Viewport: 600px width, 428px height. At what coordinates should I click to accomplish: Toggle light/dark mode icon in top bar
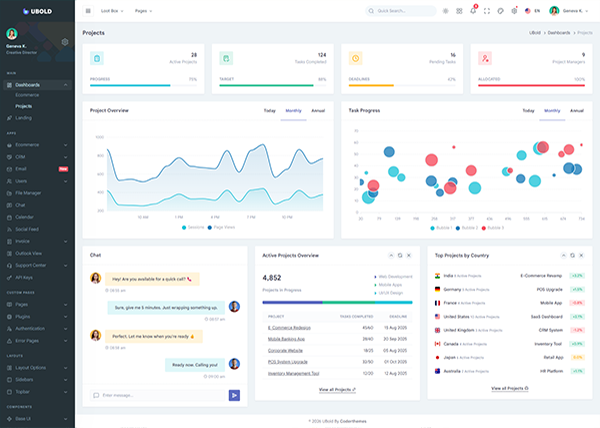point(445,11)
